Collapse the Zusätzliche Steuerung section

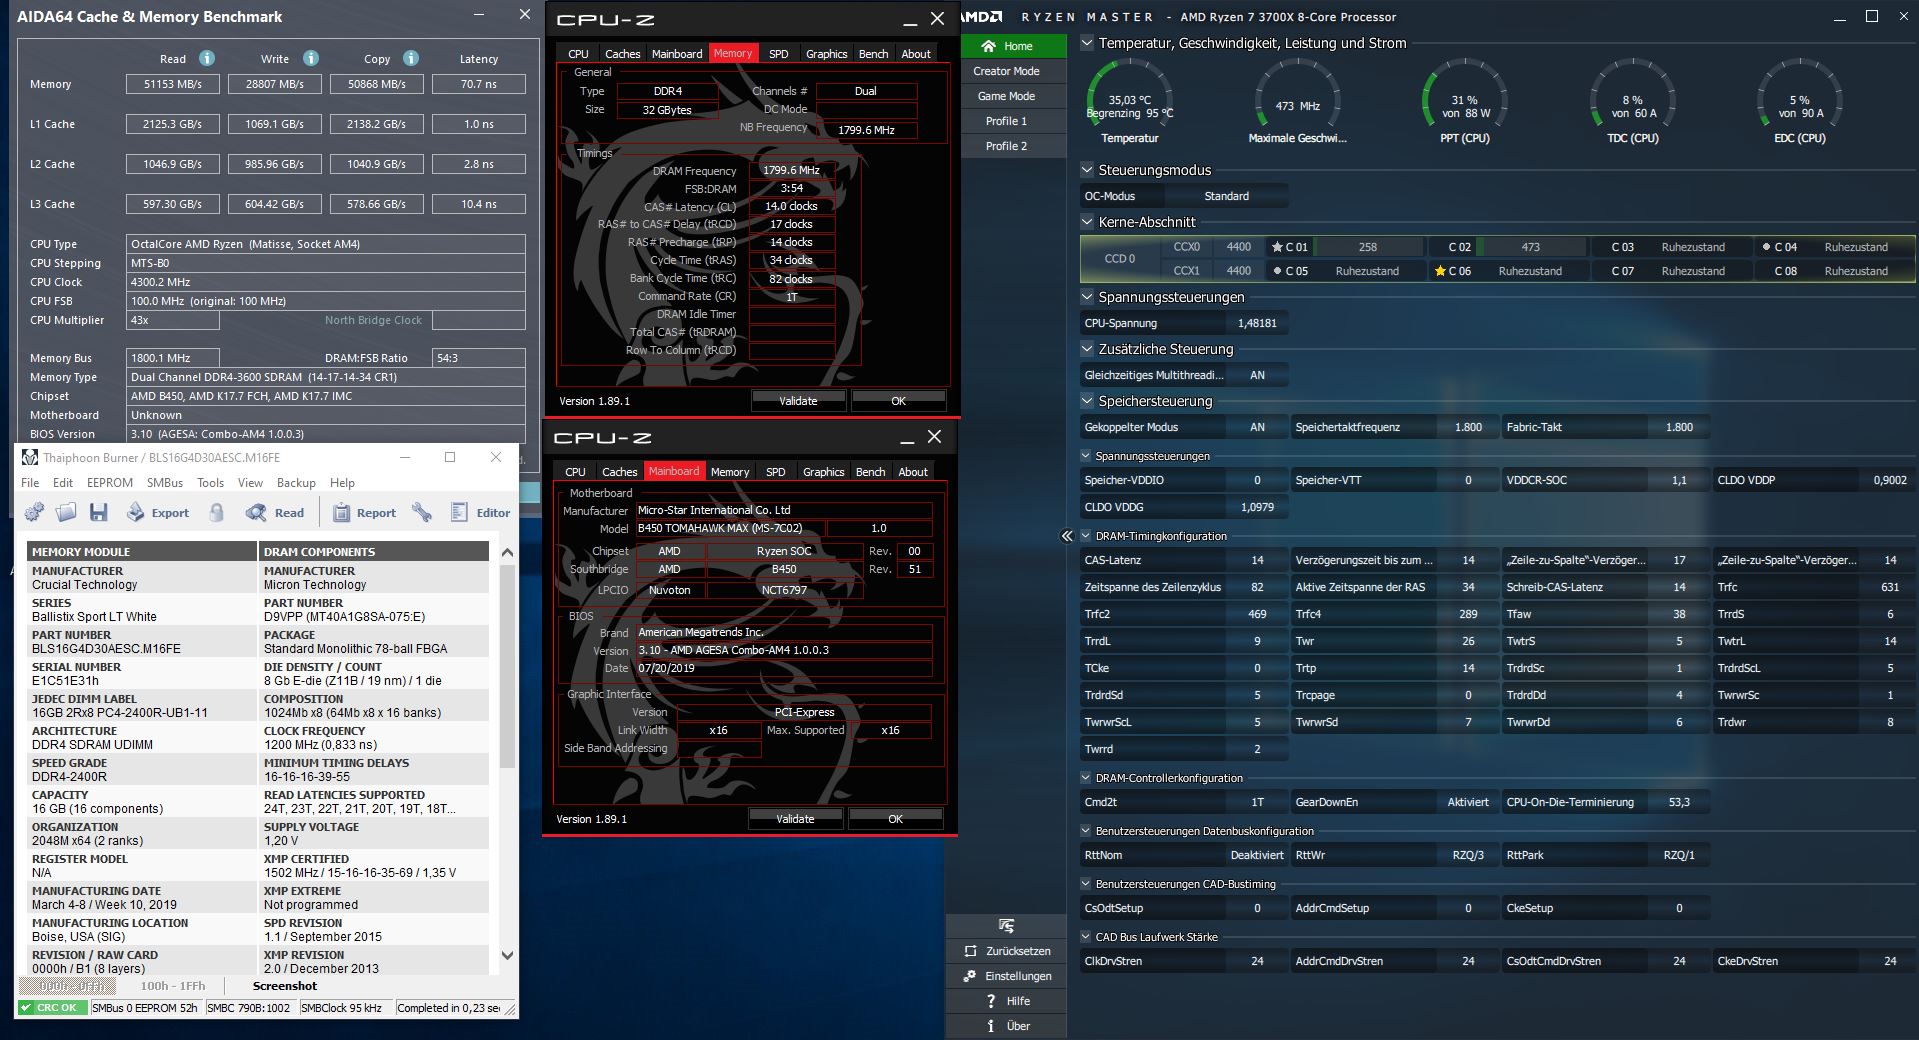click(x=1087, y=349)
